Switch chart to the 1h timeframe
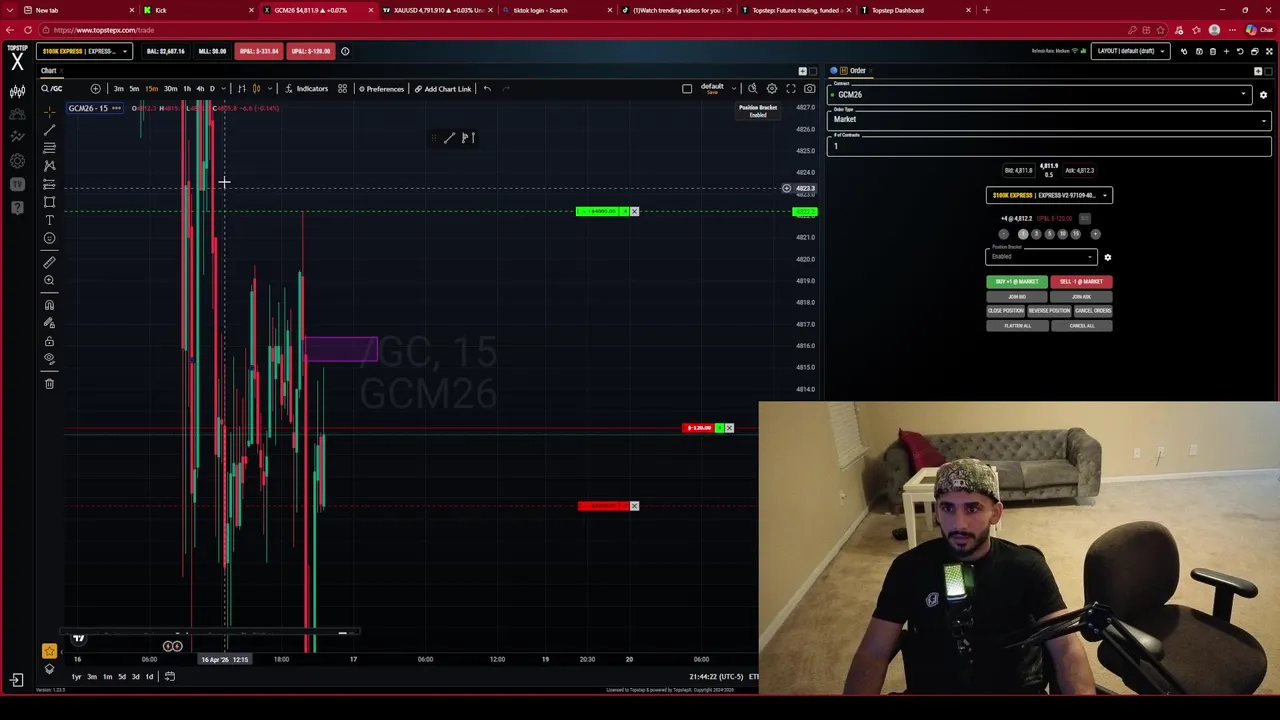 (x=186, y=89)
